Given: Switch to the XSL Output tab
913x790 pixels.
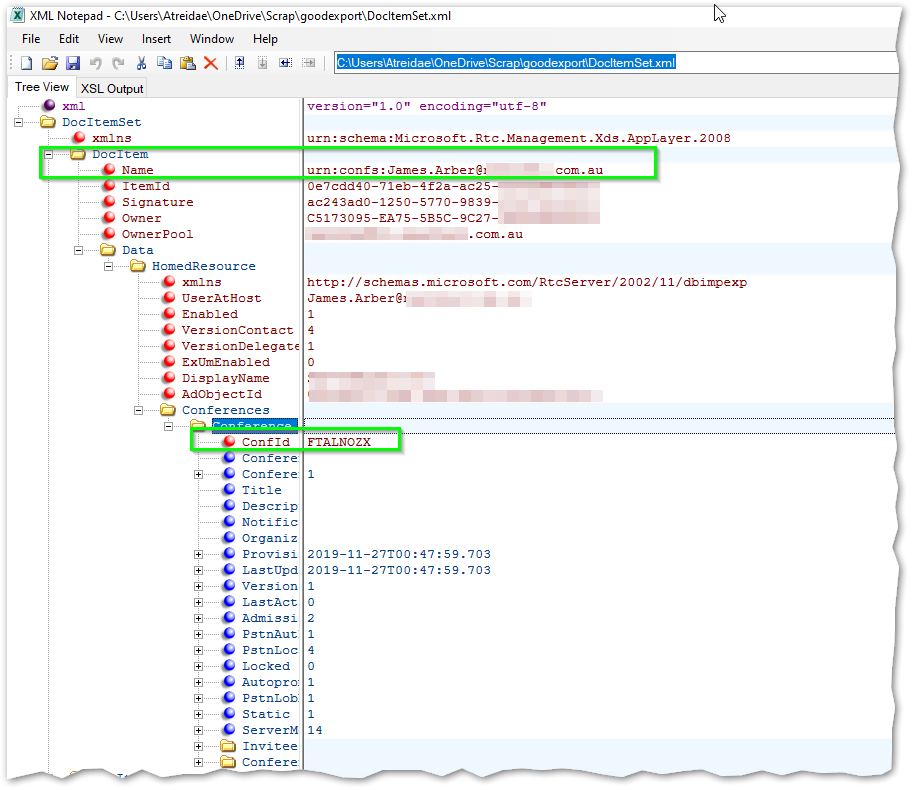Looking at the screenshot, I should pos(112,88).
